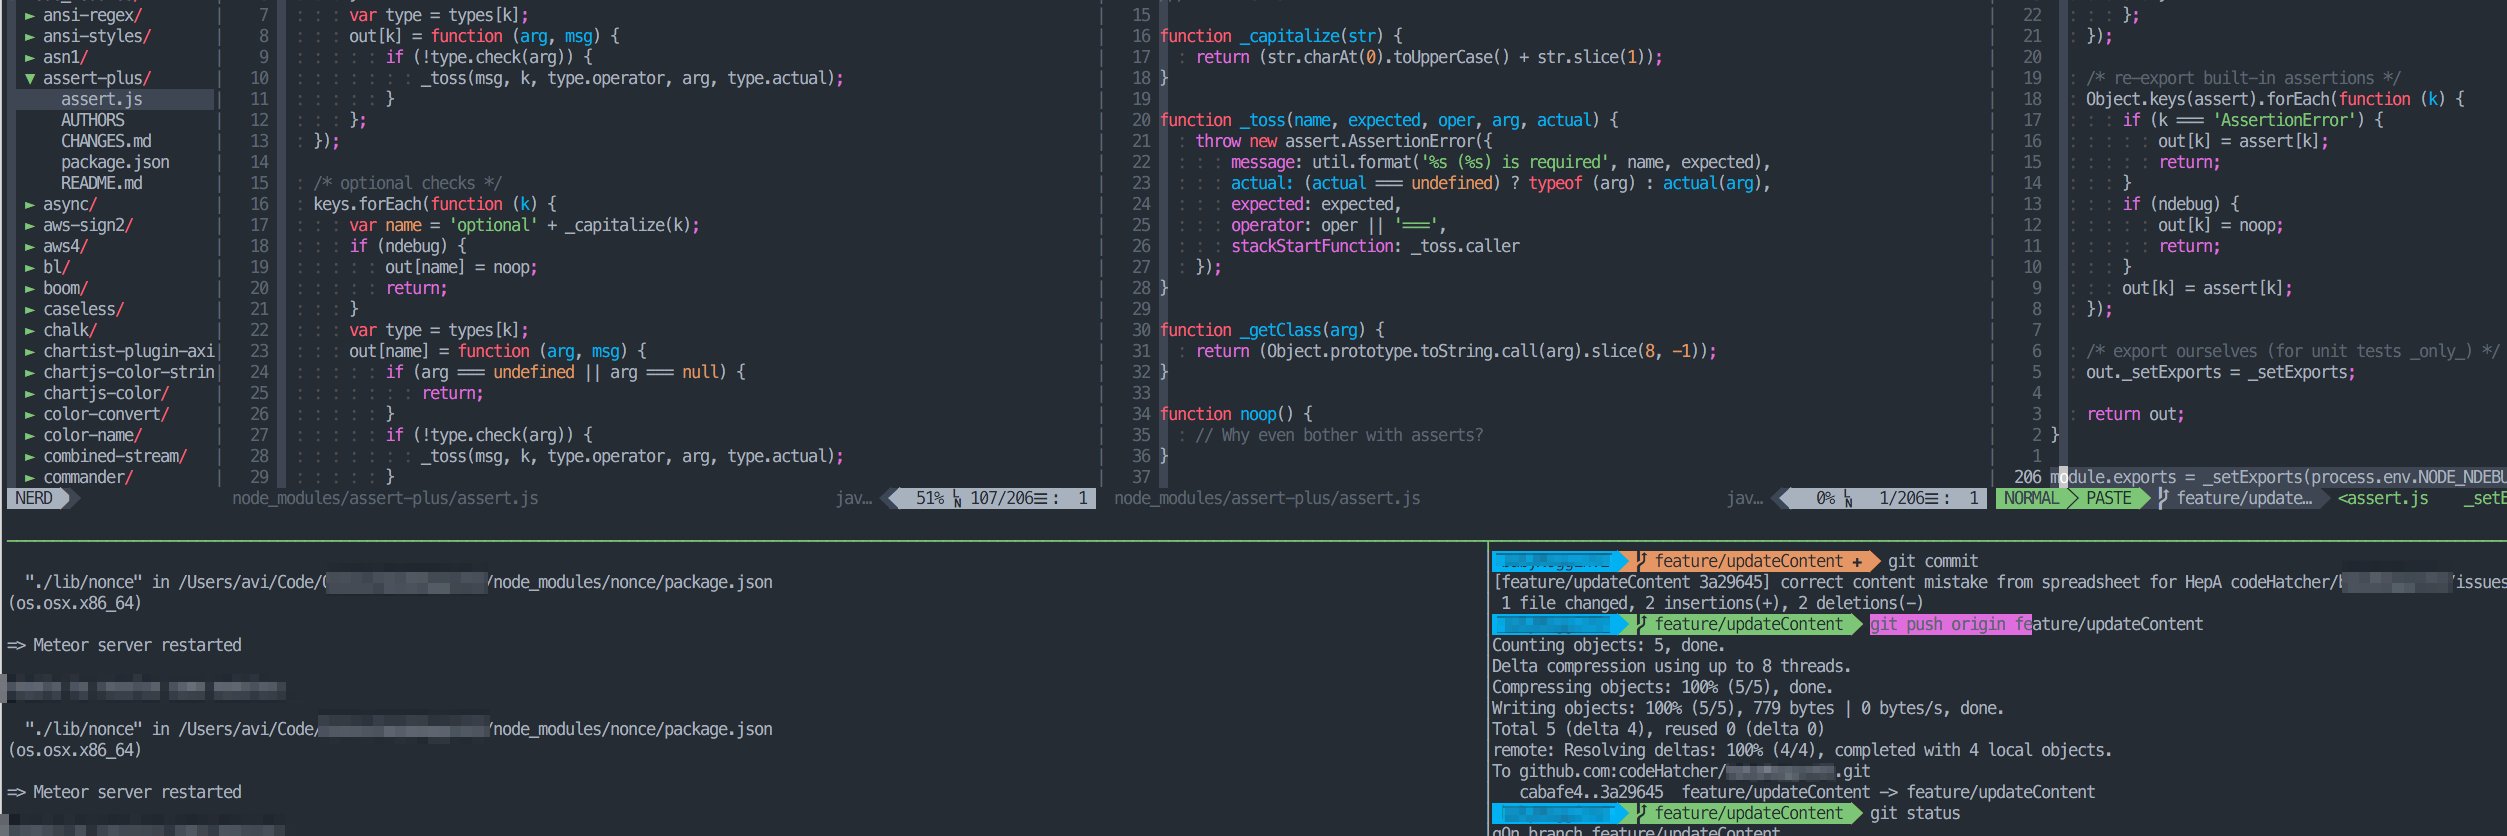Select the chartist-plugin-axi folder entry
Screen dimensions: 2507x836
128,352
